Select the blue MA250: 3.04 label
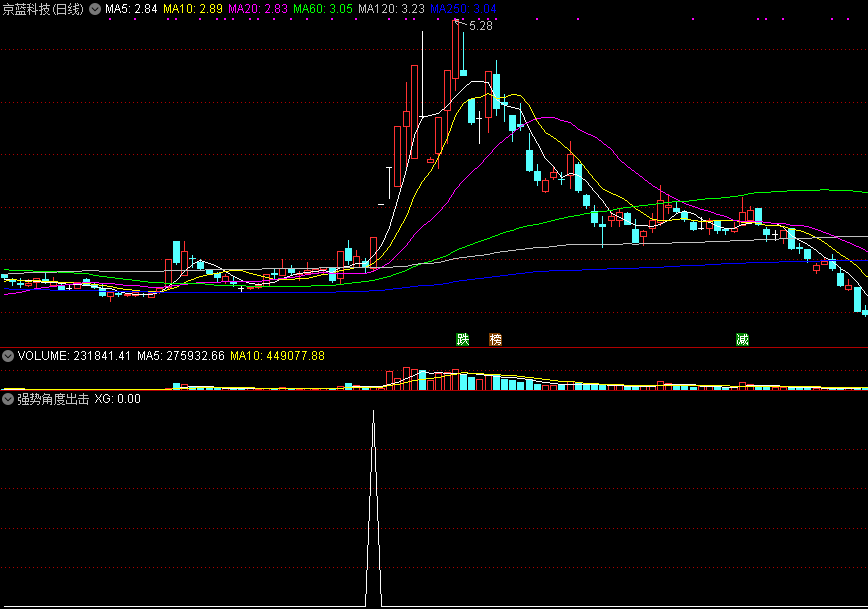The height and width of the screenshot is (609, 868). pyautogui.click(x=463, y=9)
